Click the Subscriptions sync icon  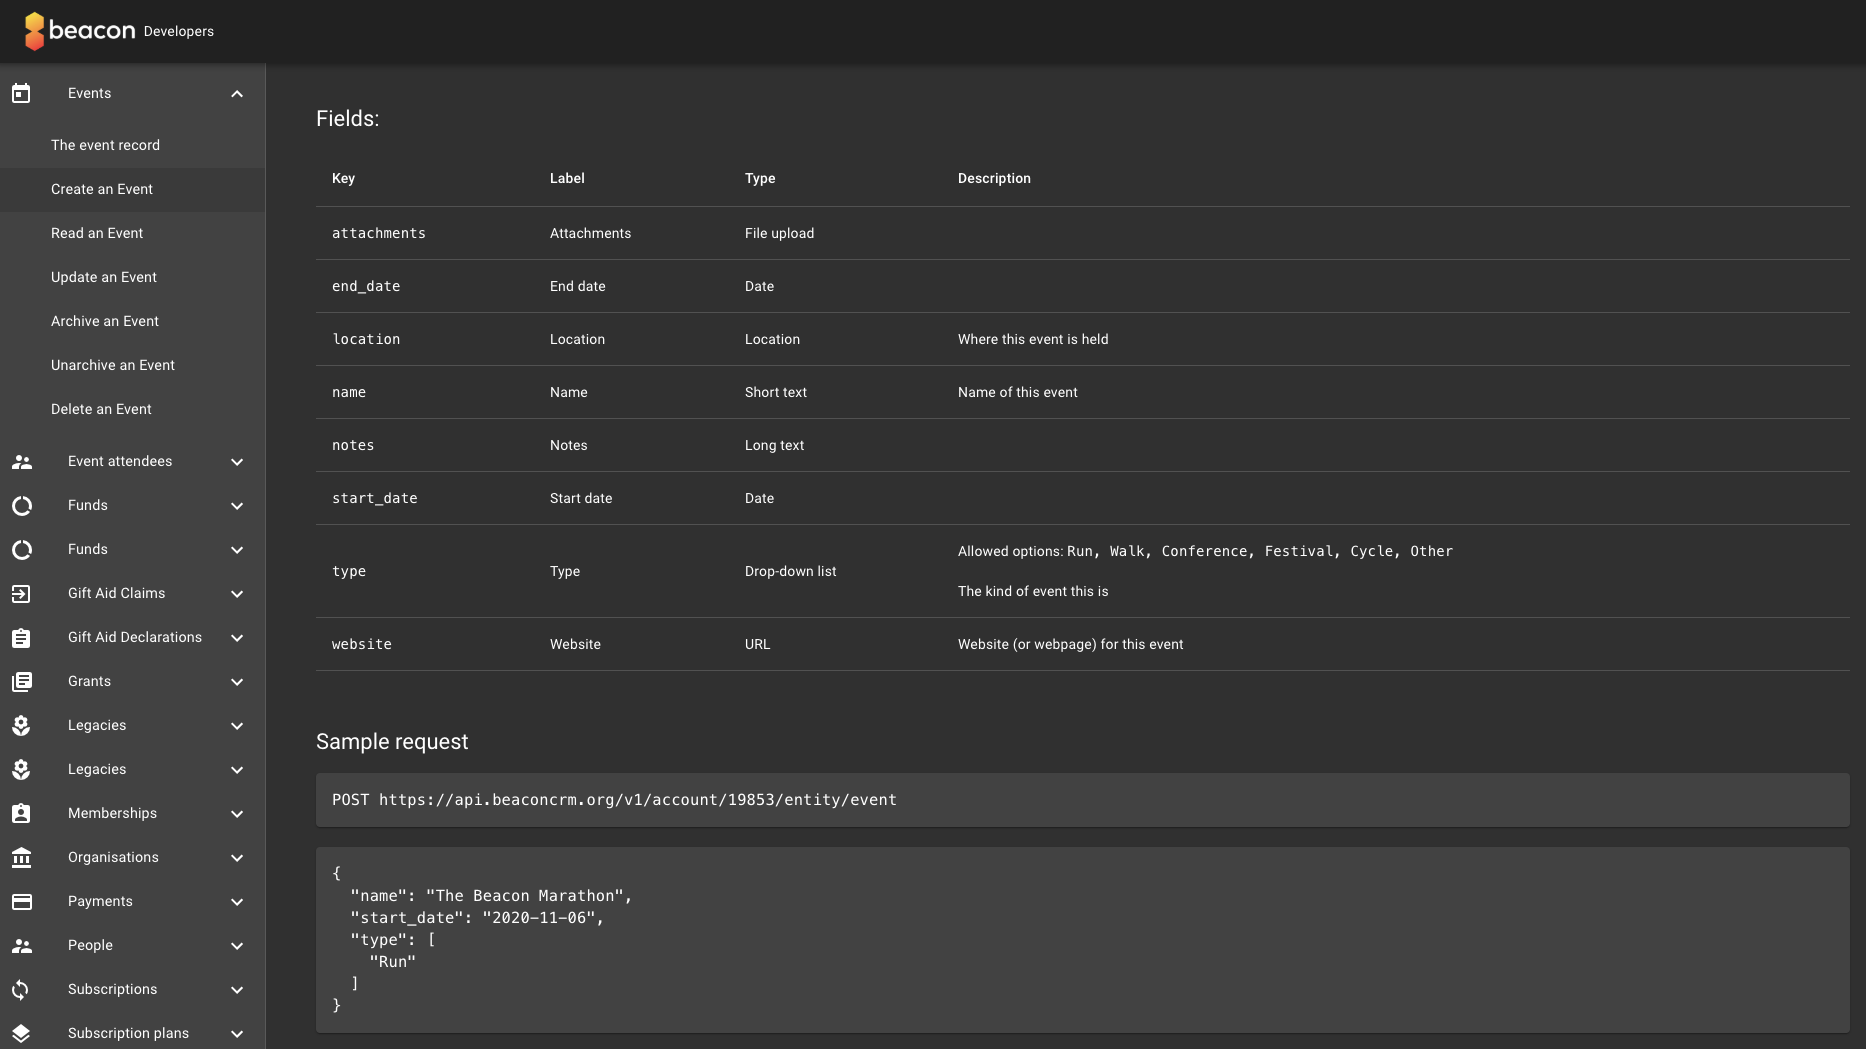[x=21, y=990]
